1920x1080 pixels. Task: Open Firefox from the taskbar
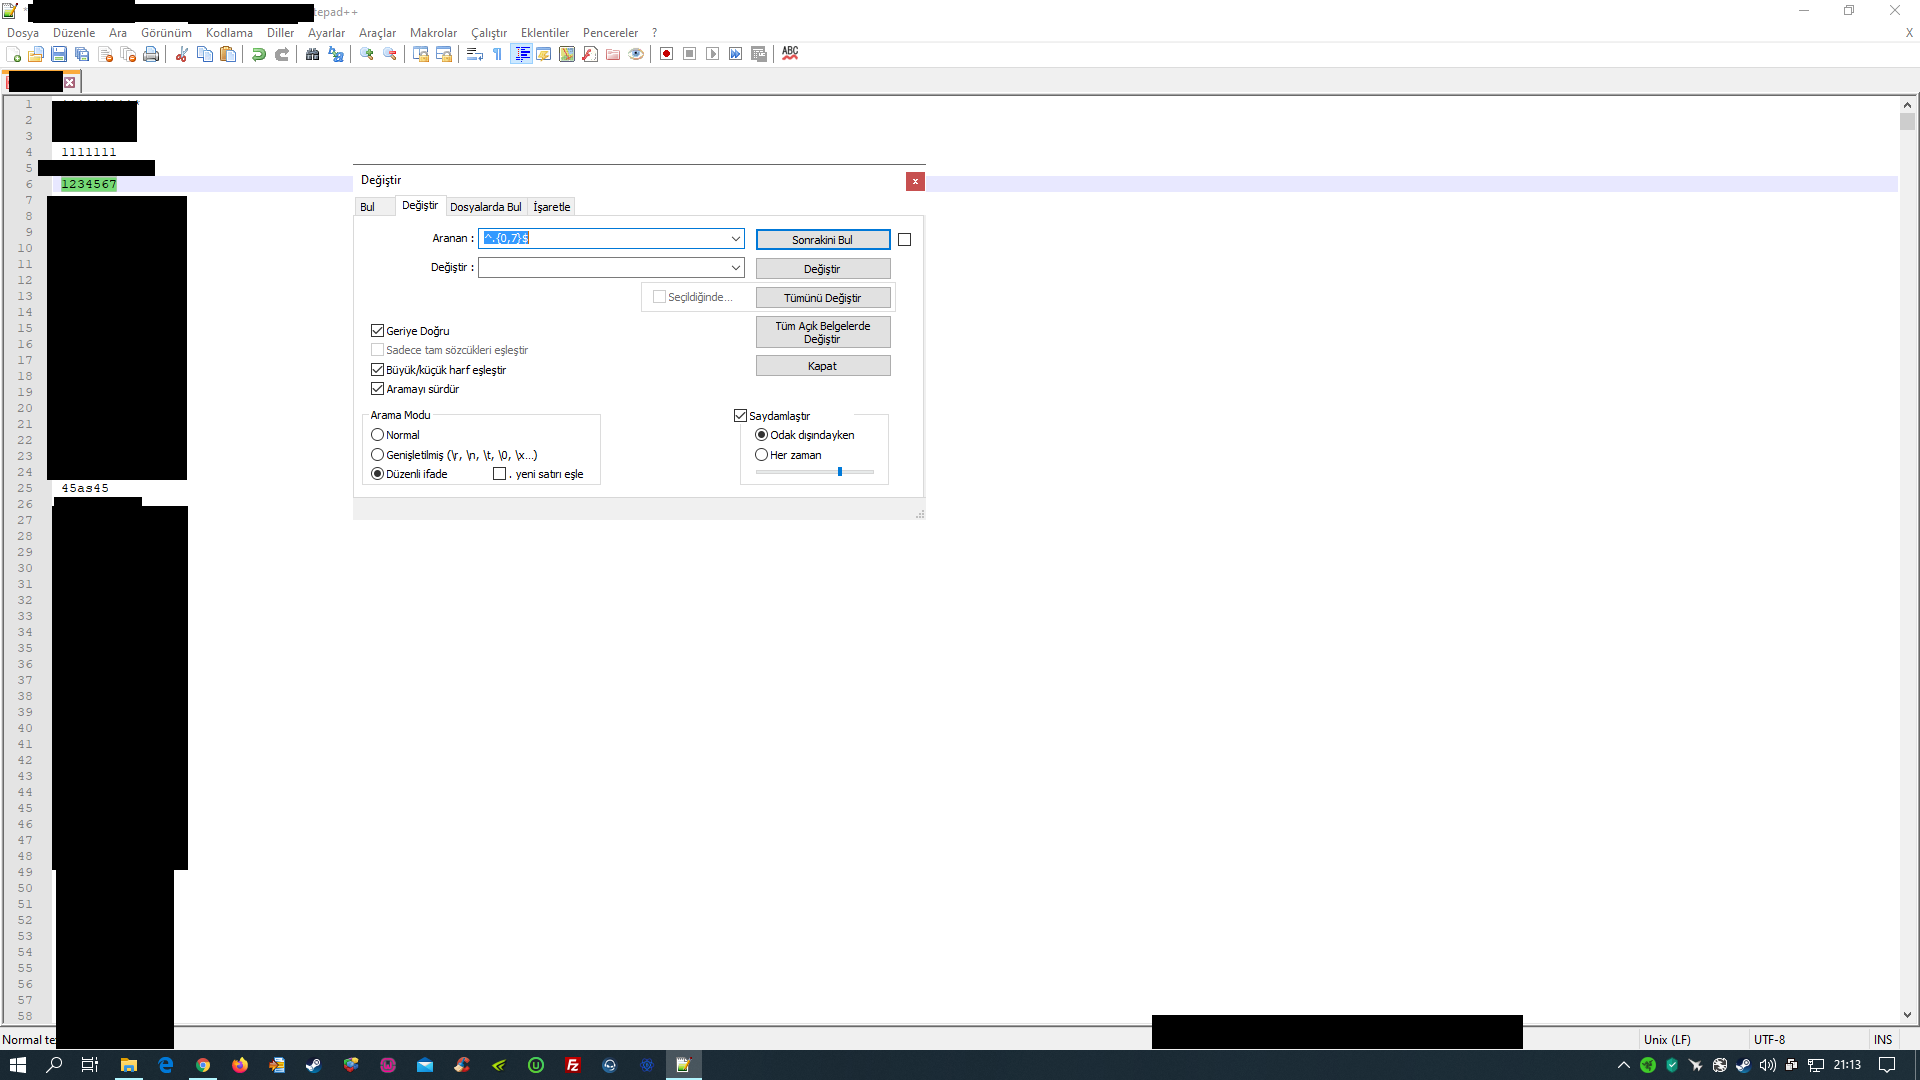click(240, 1065)
